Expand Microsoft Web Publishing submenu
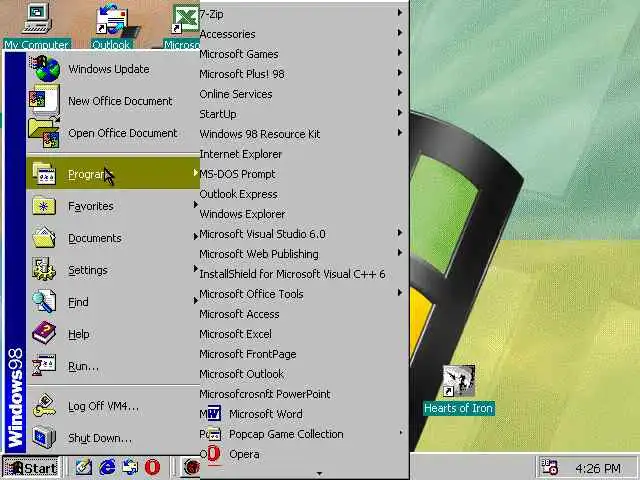 304,254
